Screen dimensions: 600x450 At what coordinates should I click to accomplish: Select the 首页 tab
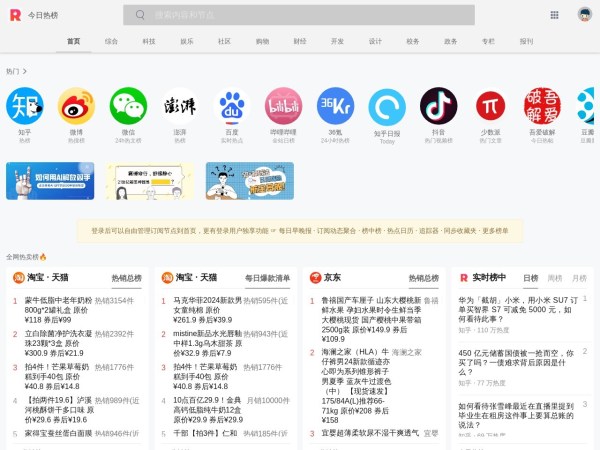point(73,41)
